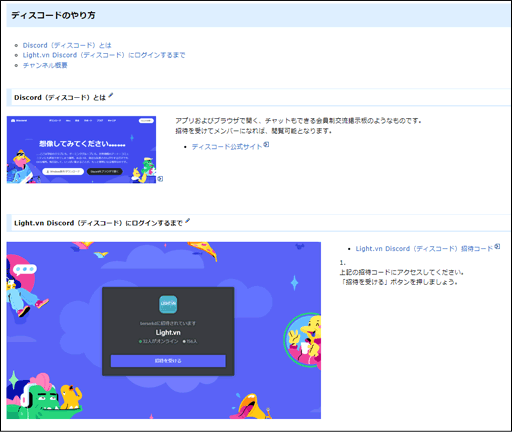512x432 pixels.
Task: Open the 'ディスコード公式サイト' link
Action: tap(227, 147)
